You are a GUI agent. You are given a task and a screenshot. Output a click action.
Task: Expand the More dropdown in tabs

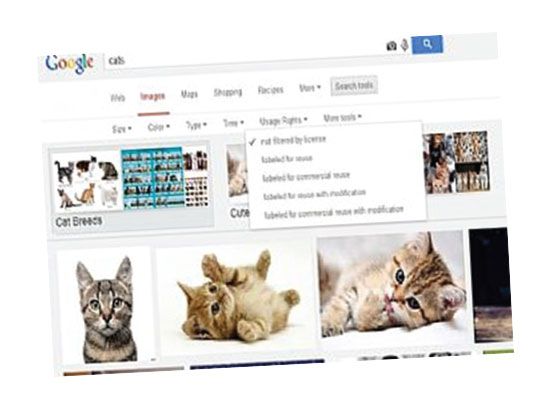tap(310, 88)
